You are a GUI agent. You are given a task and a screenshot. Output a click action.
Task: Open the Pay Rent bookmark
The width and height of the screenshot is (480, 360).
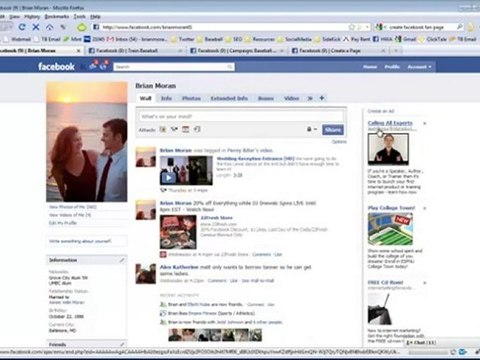(x=356, y=39)
